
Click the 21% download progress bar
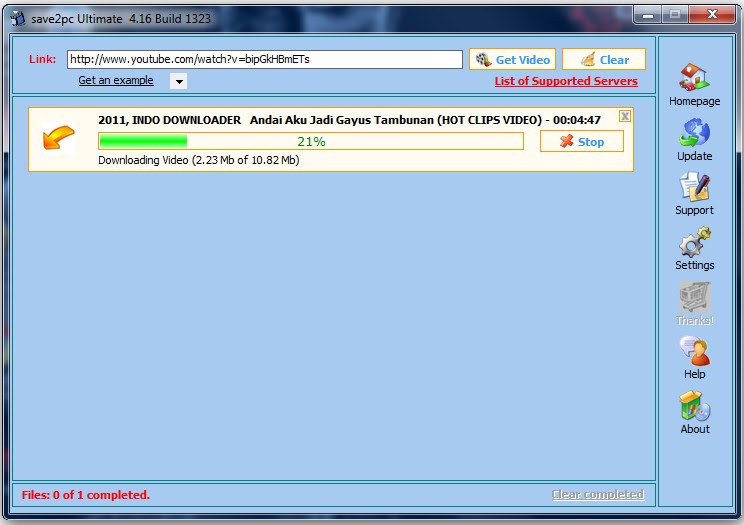(x=311, y=141)
